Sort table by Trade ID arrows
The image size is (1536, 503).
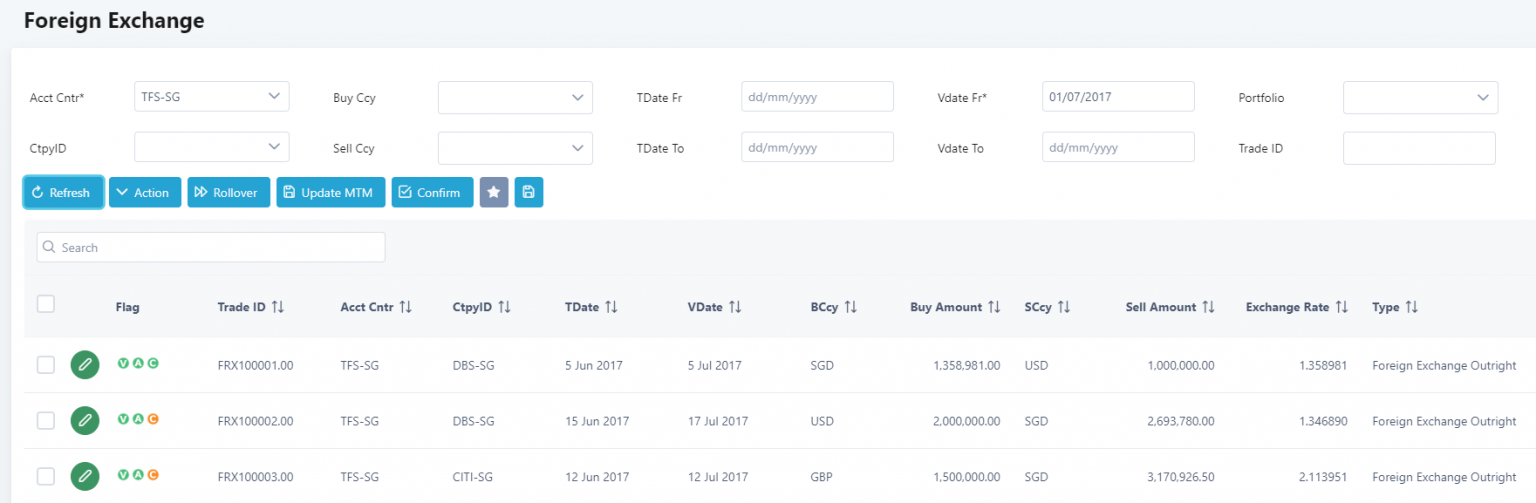(x=278, y=307)
